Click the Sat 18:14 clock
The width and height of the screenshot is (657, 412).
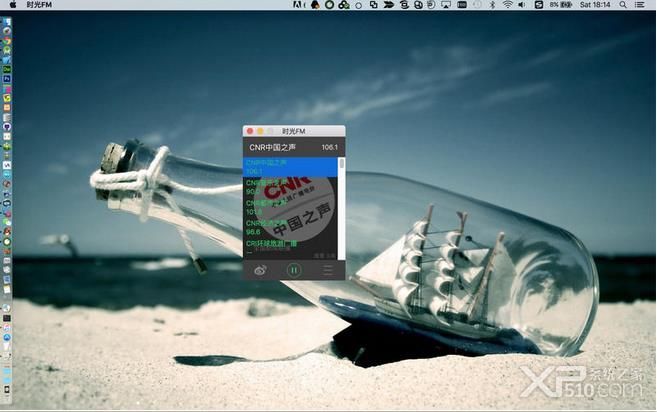pos(595,5)
